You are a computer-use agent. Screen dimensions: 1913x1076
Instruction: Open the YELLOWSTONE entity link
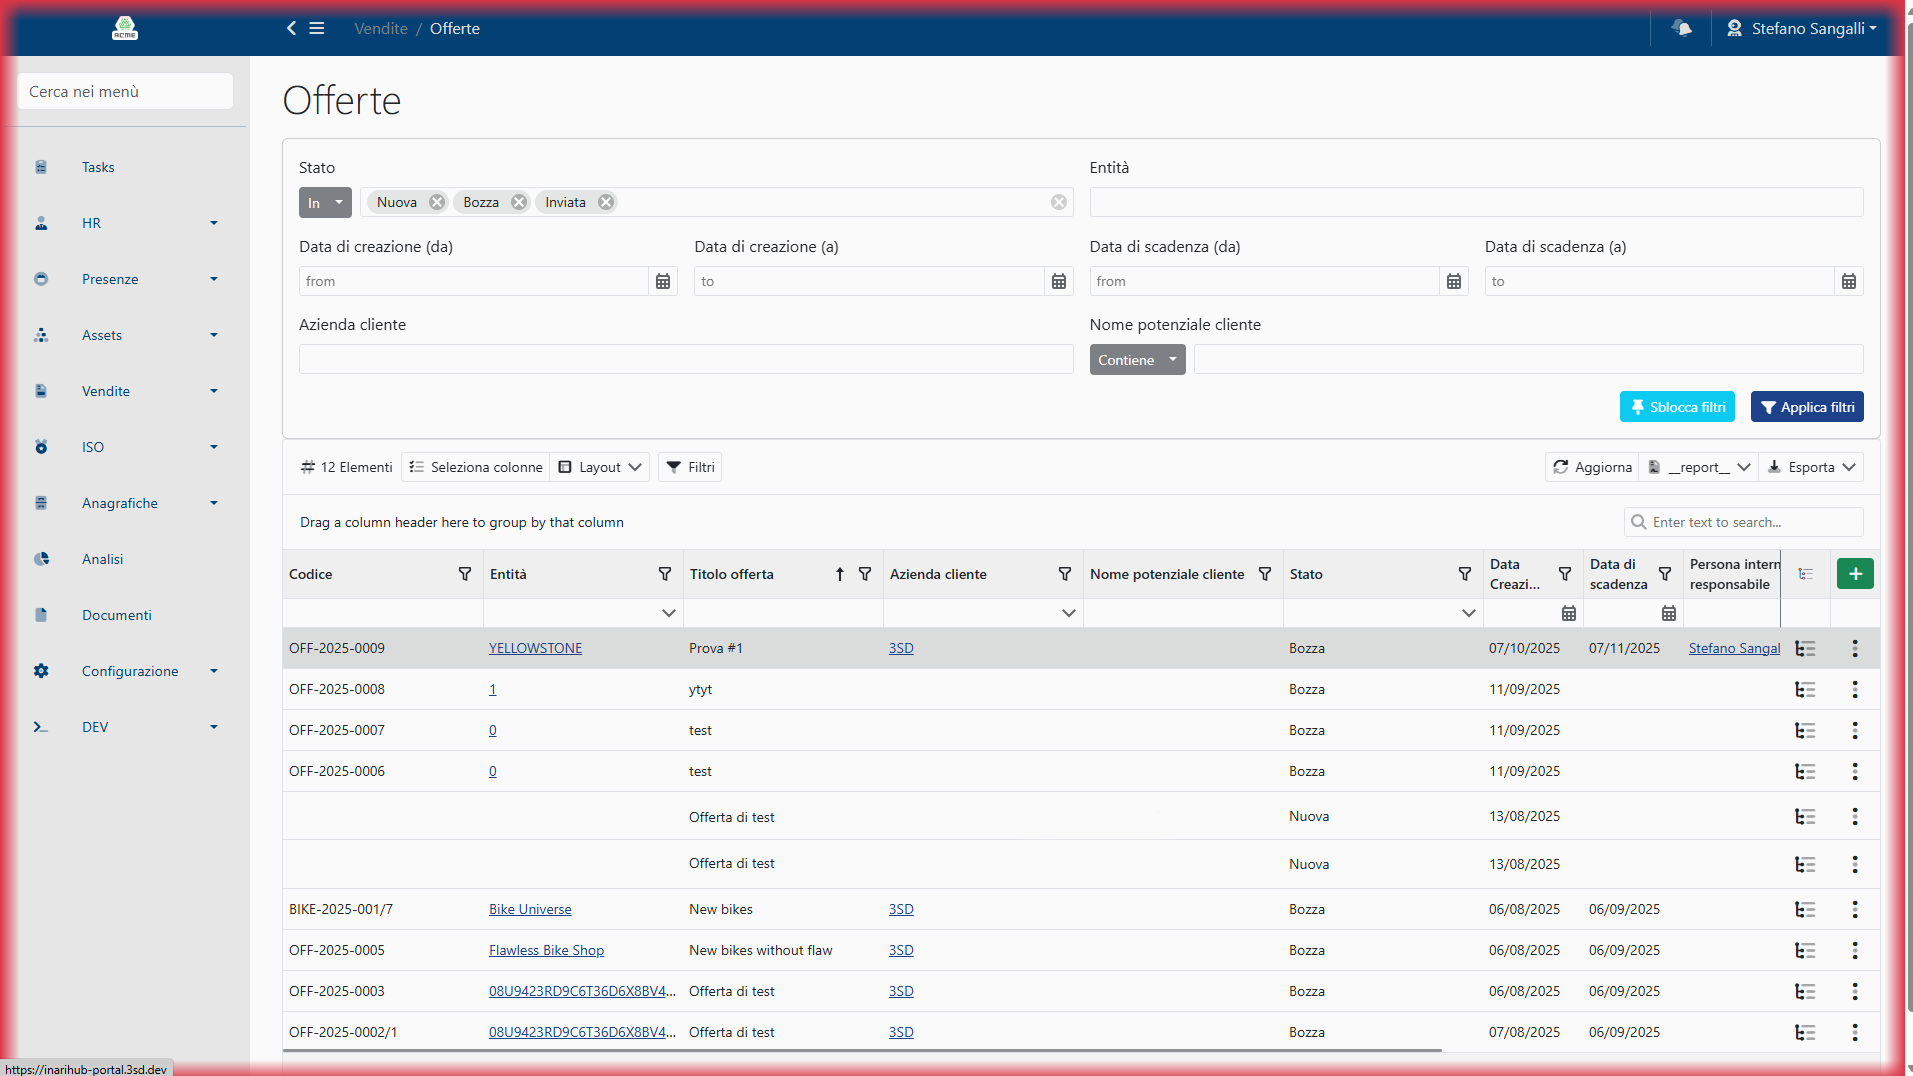[535, 649]
